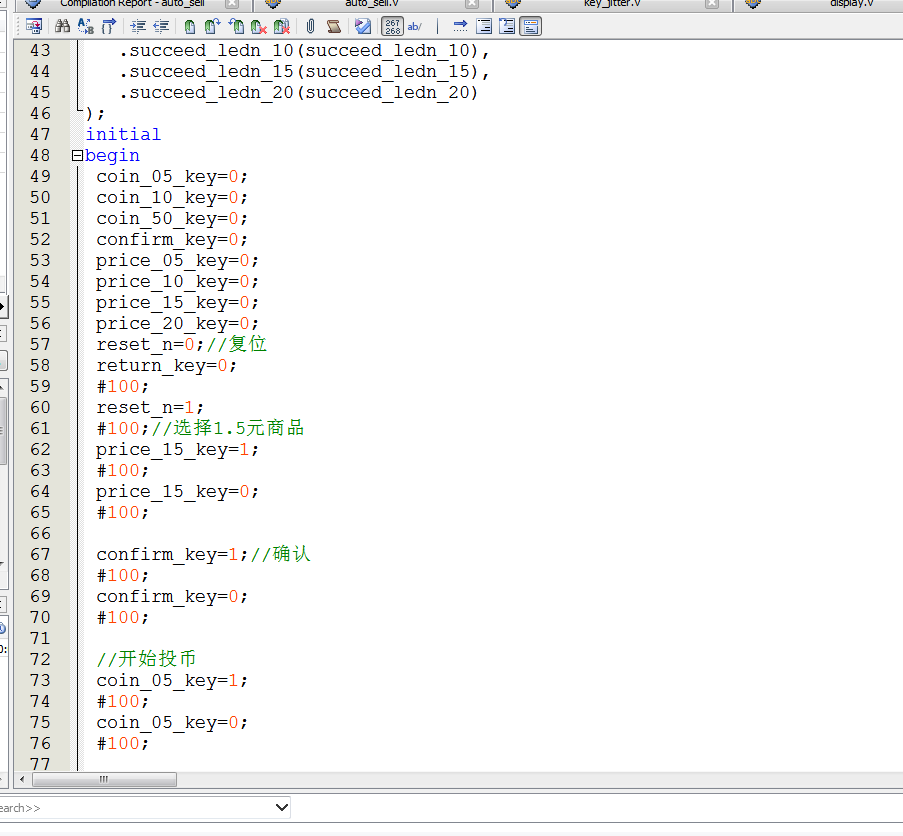Click on 'price_15_key=1;' at line 62
The image size is (903, 836).
pos(177,450)
